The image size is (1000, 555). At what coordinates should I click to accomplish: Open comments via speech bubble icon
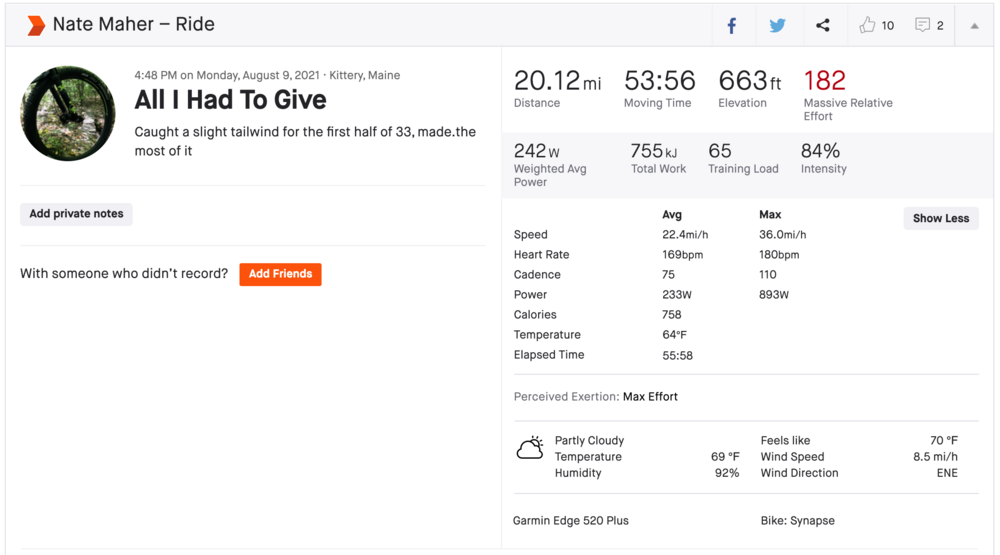[x=922, y=25]
